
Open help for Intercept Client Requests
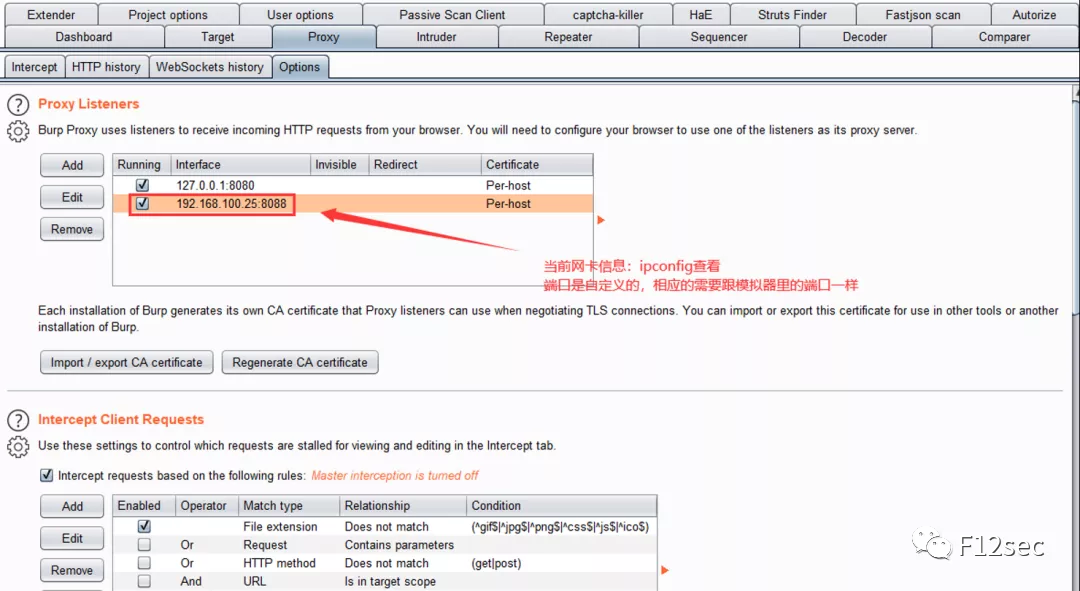(18, 420)
